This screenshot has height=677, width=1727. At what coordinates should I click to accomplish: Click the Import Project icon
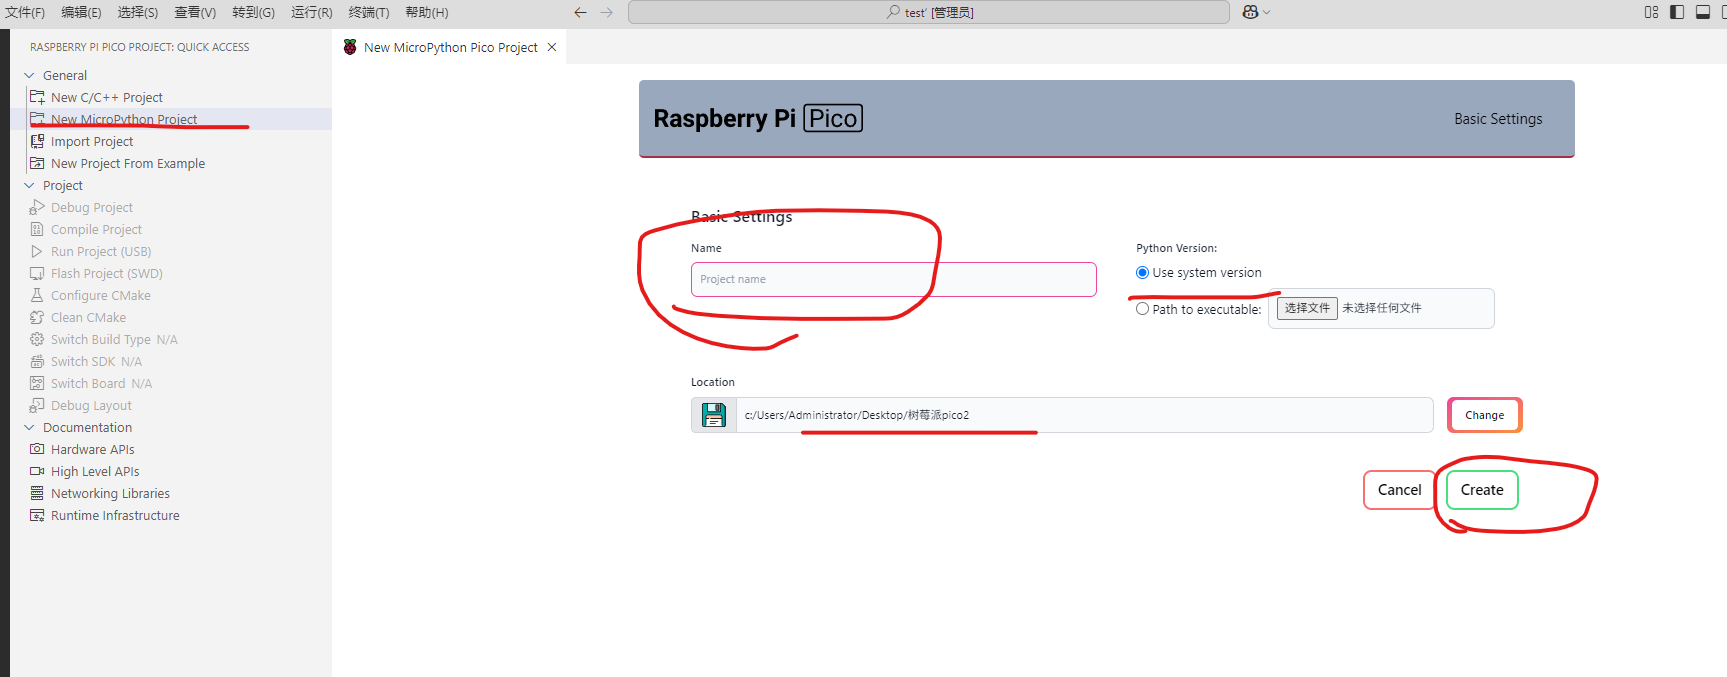pos(37,141)
